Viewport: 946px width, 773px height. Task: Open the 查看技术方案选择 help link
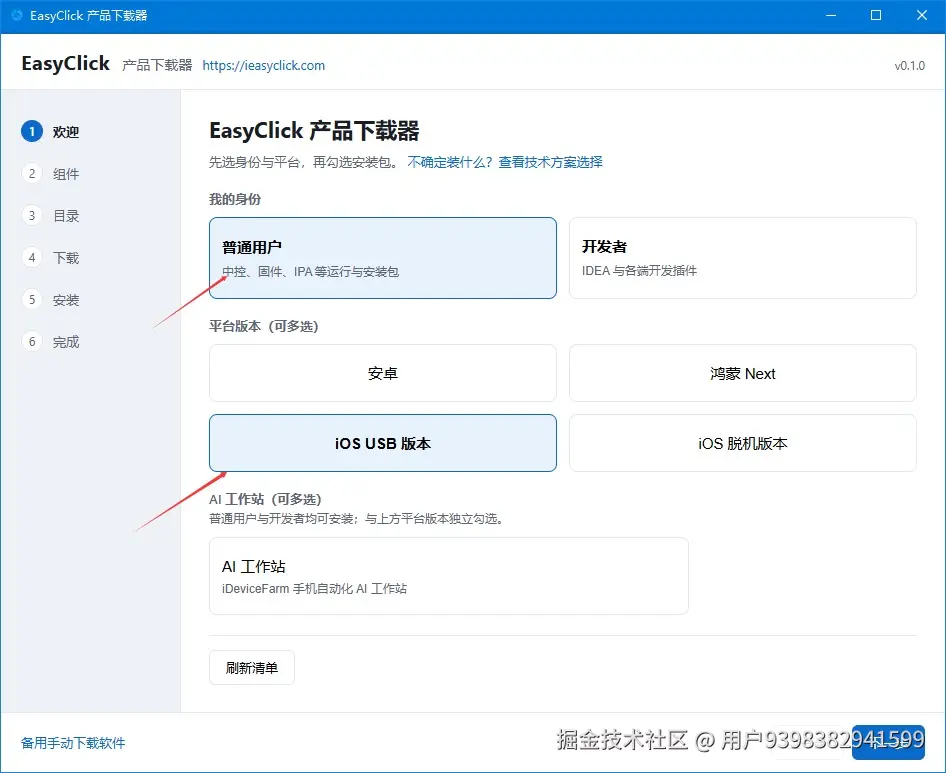(x=550, y=162)
